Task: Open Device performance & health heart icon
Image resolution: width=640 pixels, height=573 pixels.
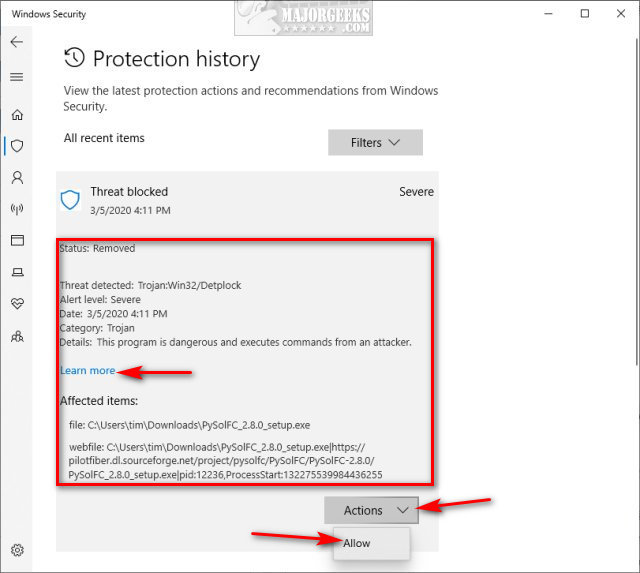Action: coord(17,303)
